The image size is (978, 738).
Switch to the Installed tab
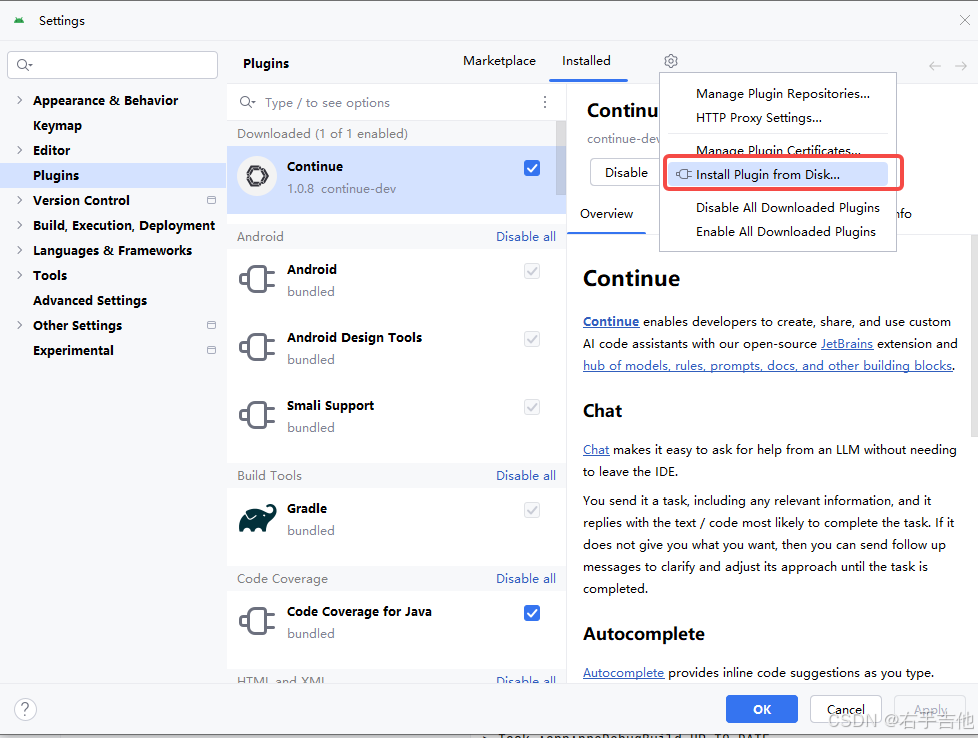coord(586,61)
